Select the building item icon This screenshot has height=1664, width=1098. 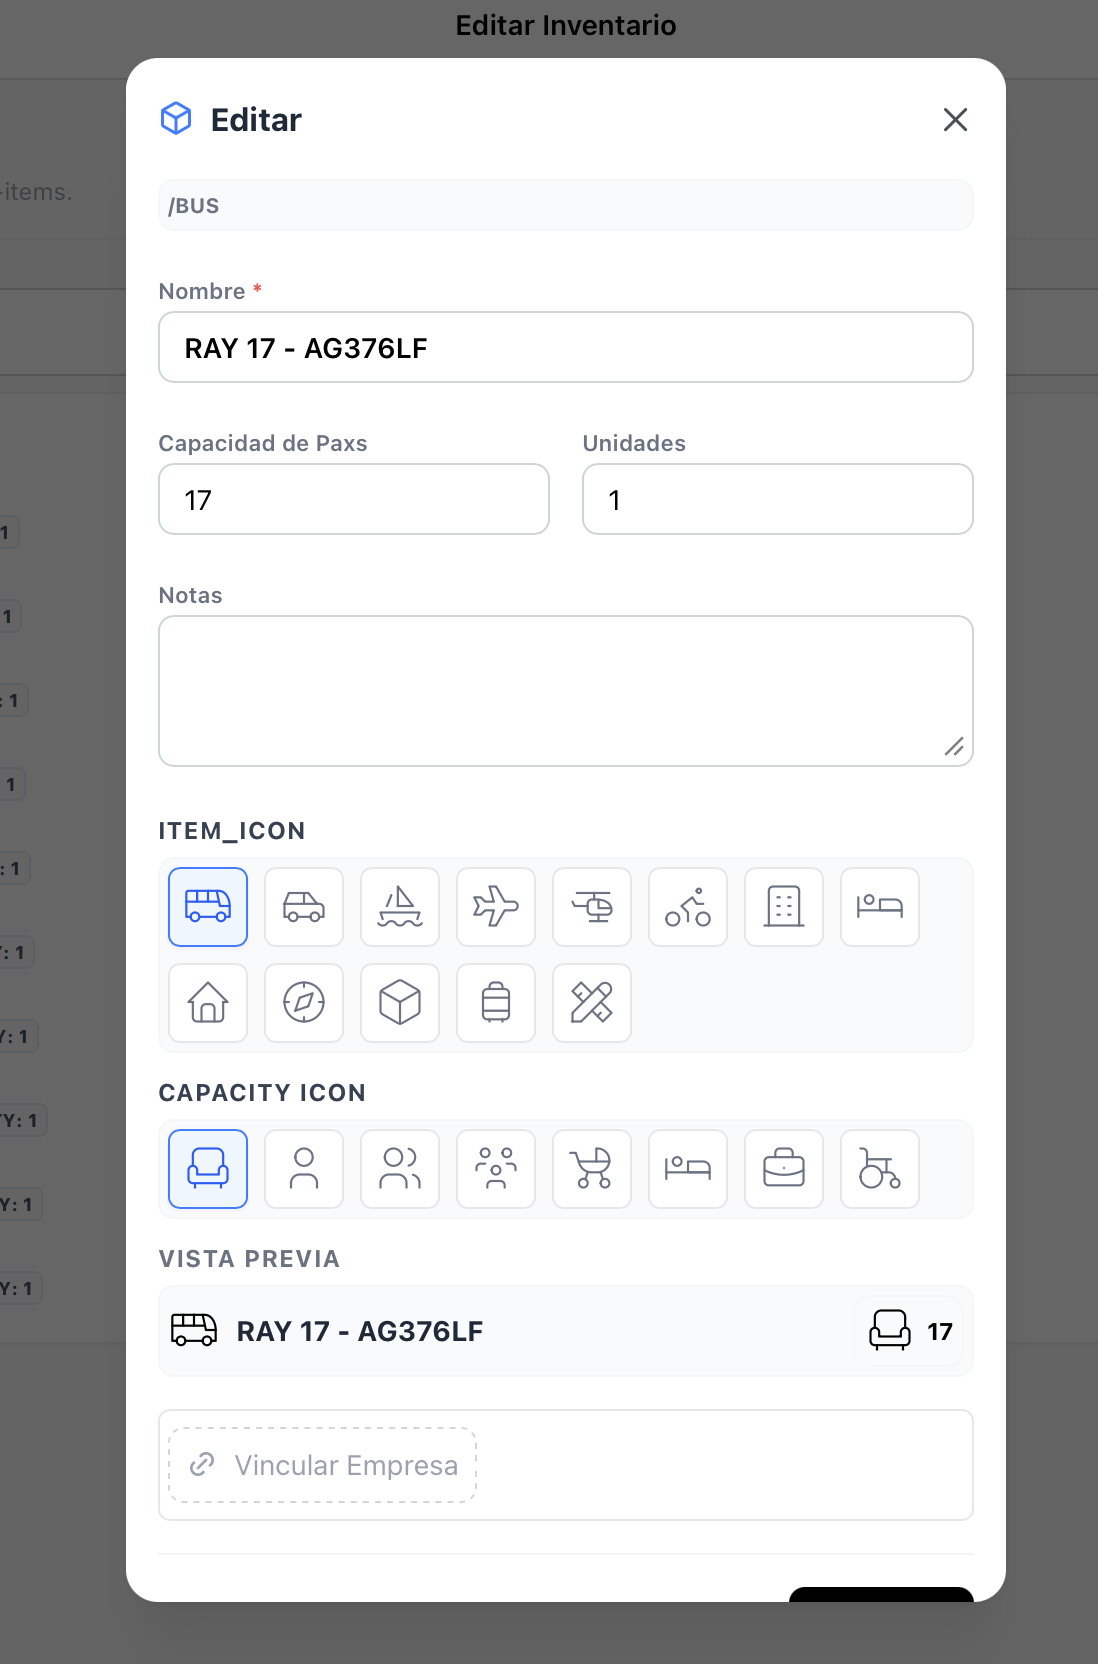pyautogui.click(x=784, y=907)
